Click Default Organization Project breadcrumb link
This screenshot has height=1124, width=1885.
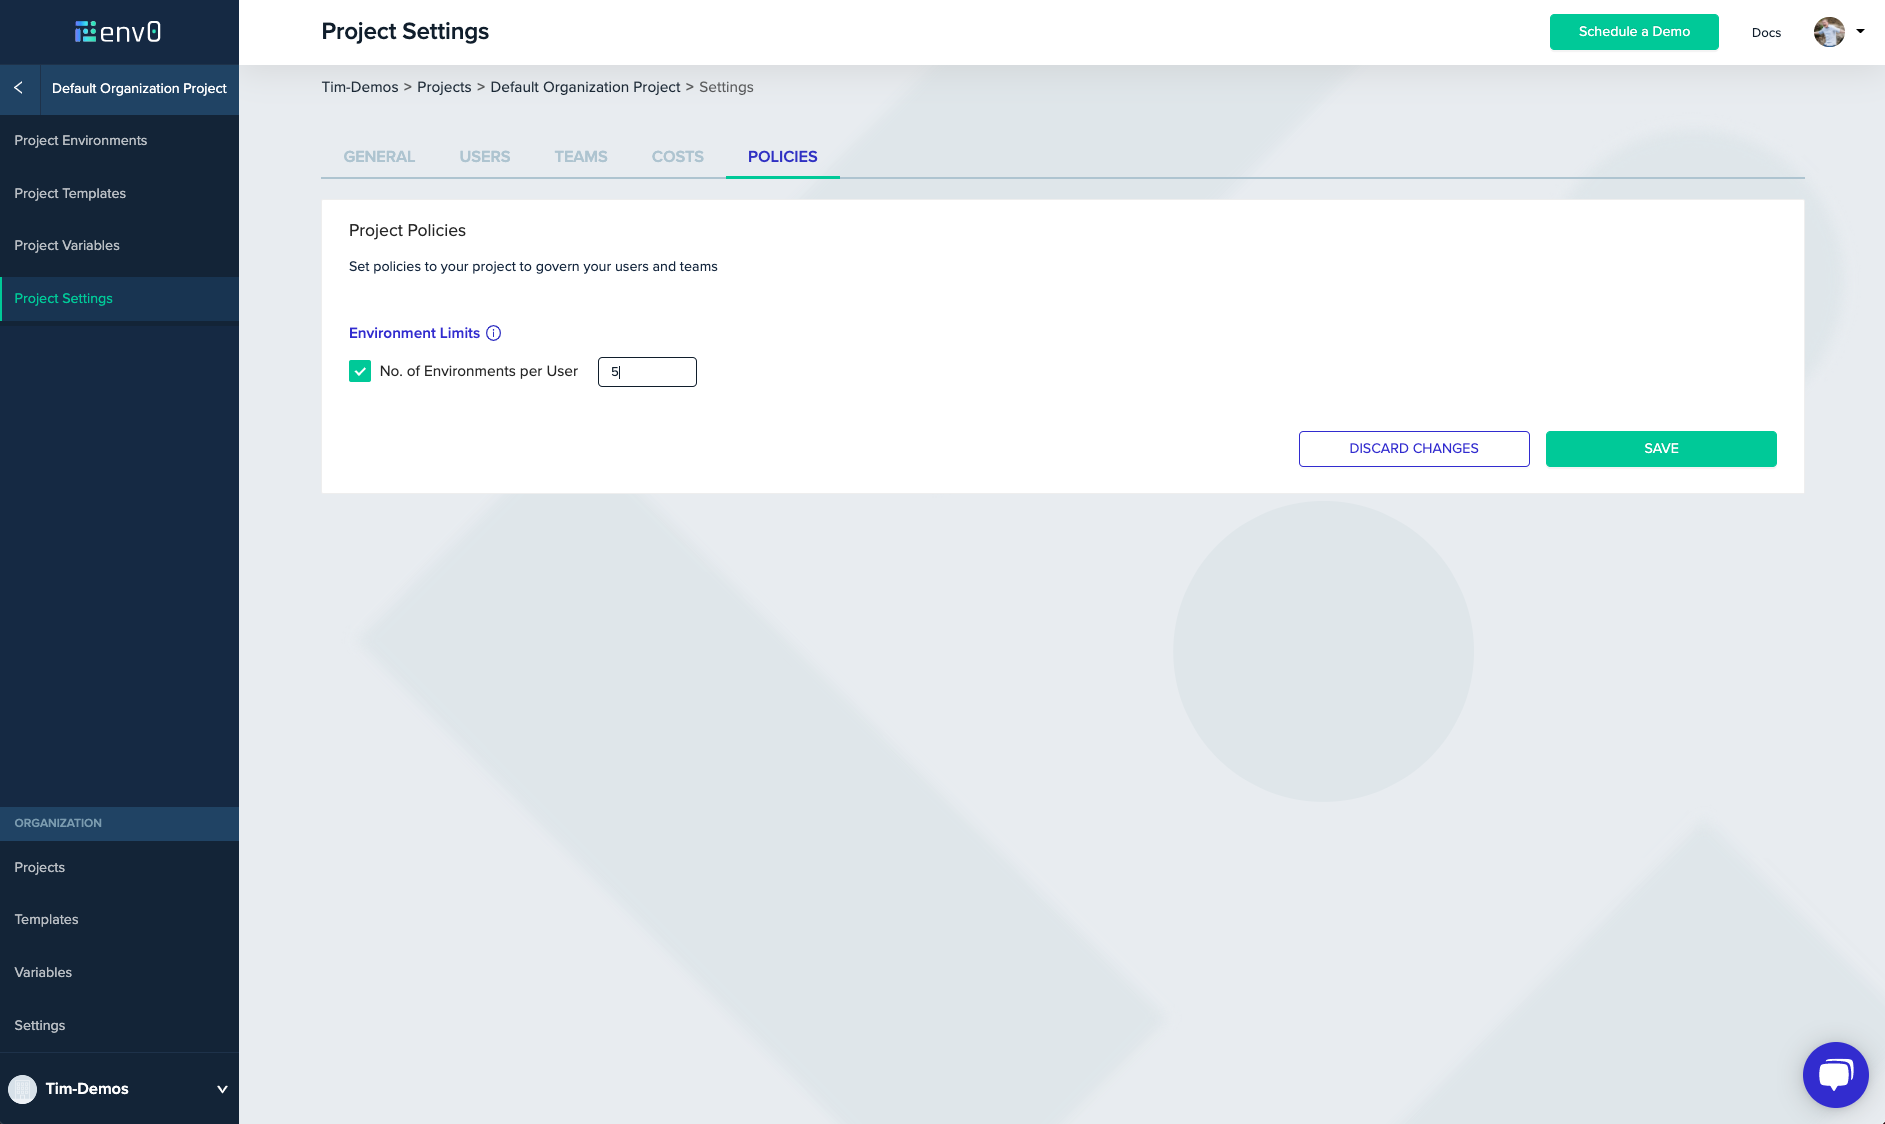pos(585,87)
